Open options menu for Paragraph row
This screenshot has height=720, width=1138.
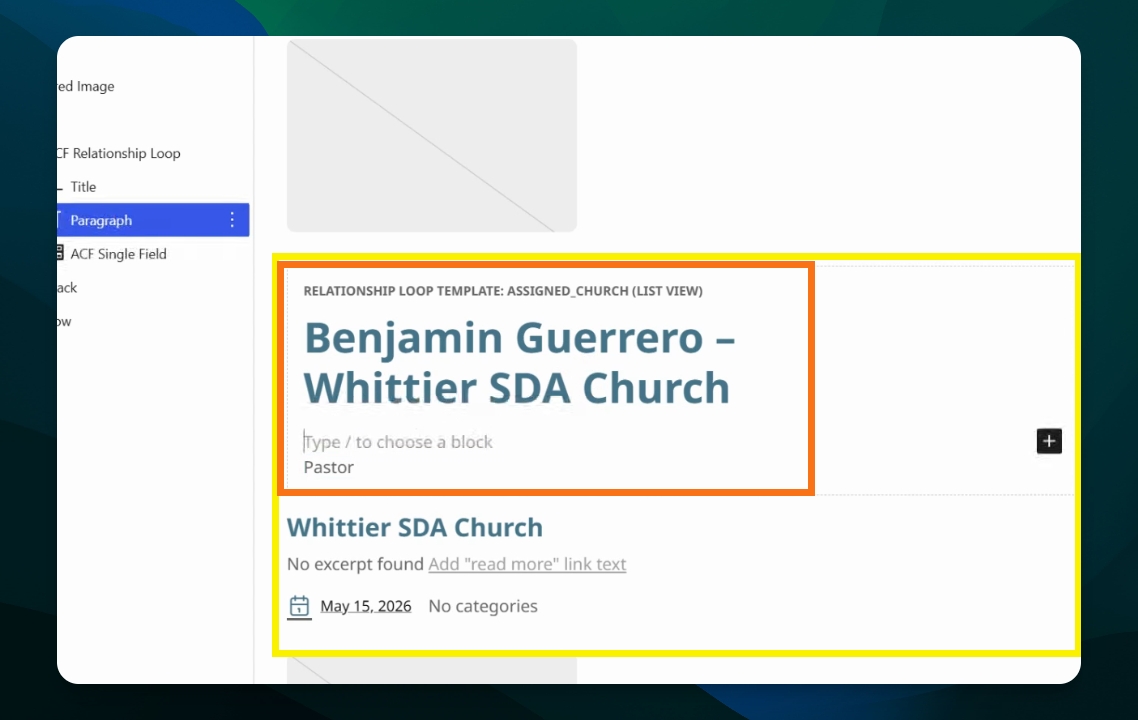pyautogui.click(x=232, y=220)
